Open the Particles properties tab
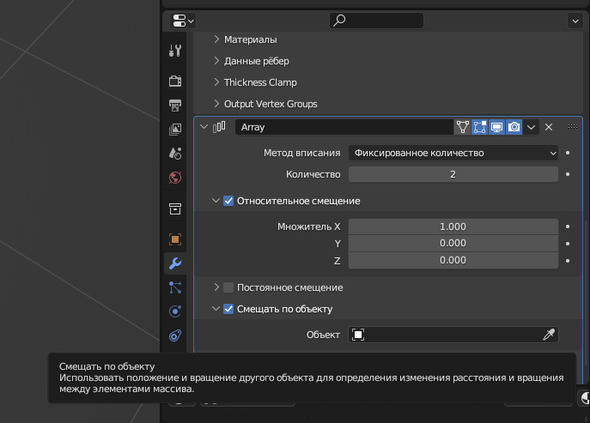 tap(175, 288)
